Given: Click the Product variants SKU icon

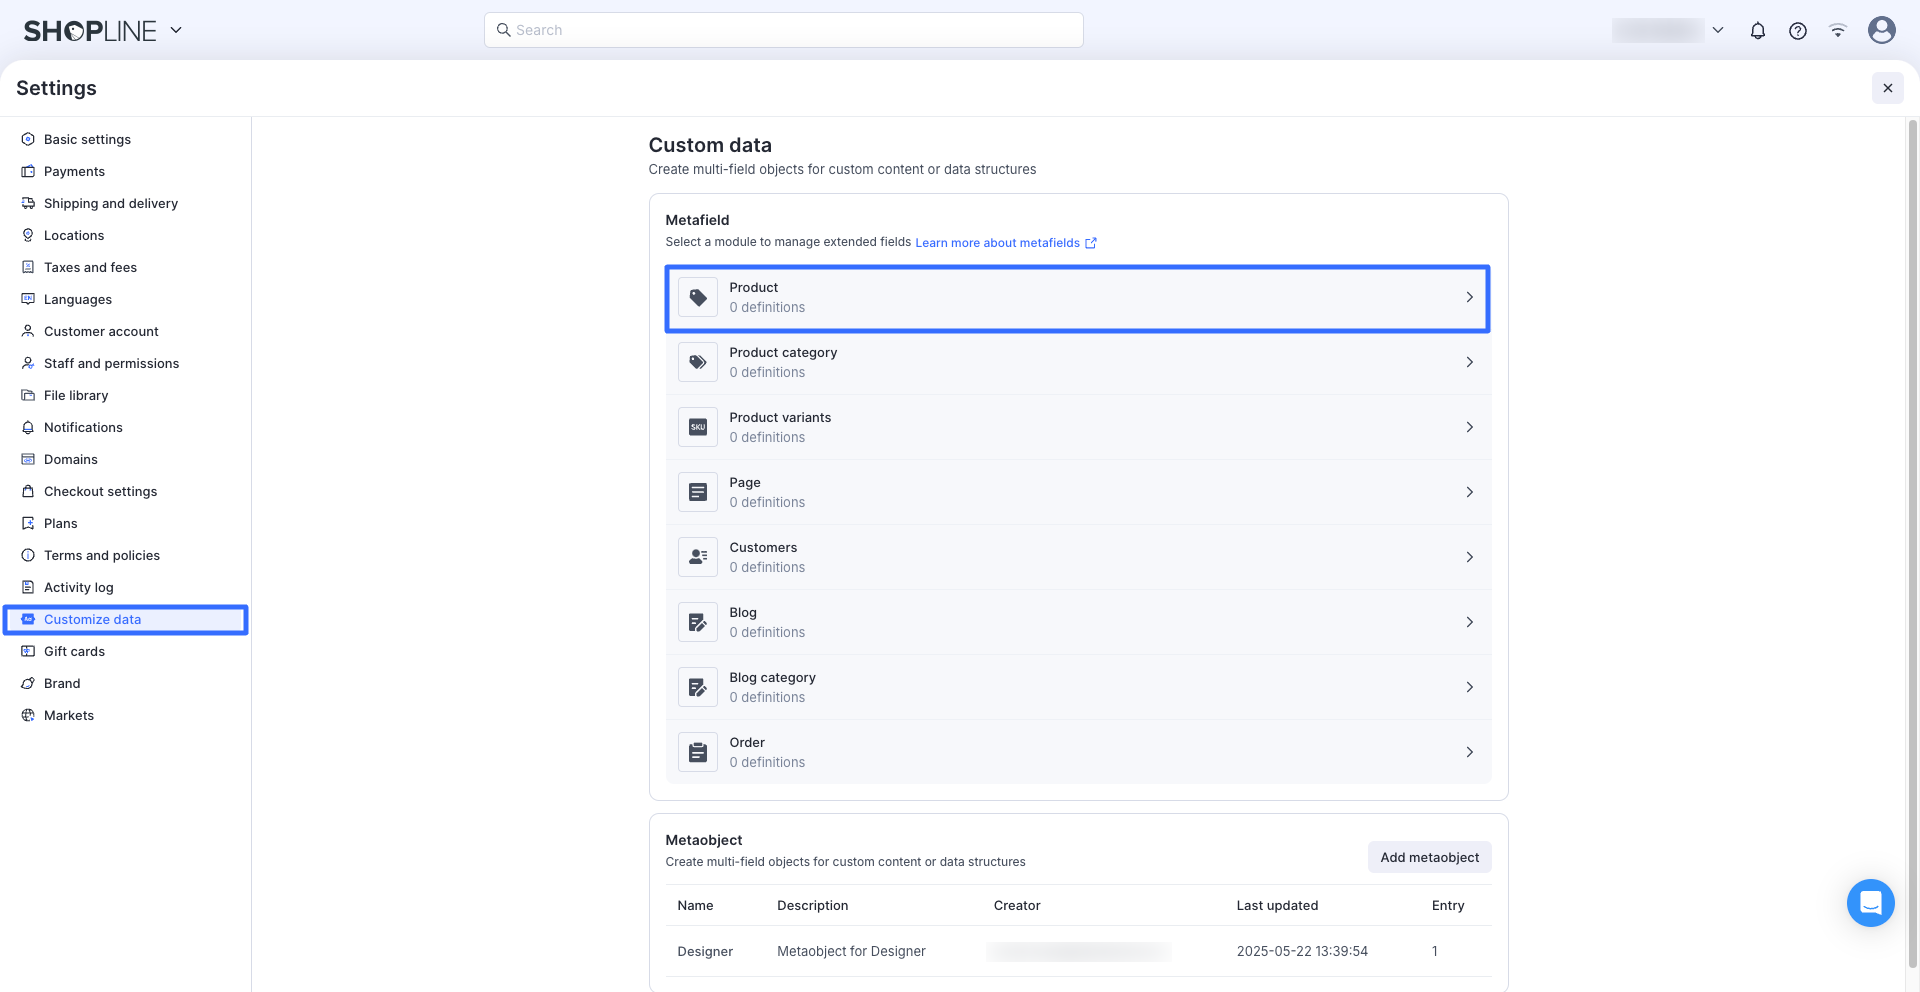Looking at the screenshot, I should 698,427.
